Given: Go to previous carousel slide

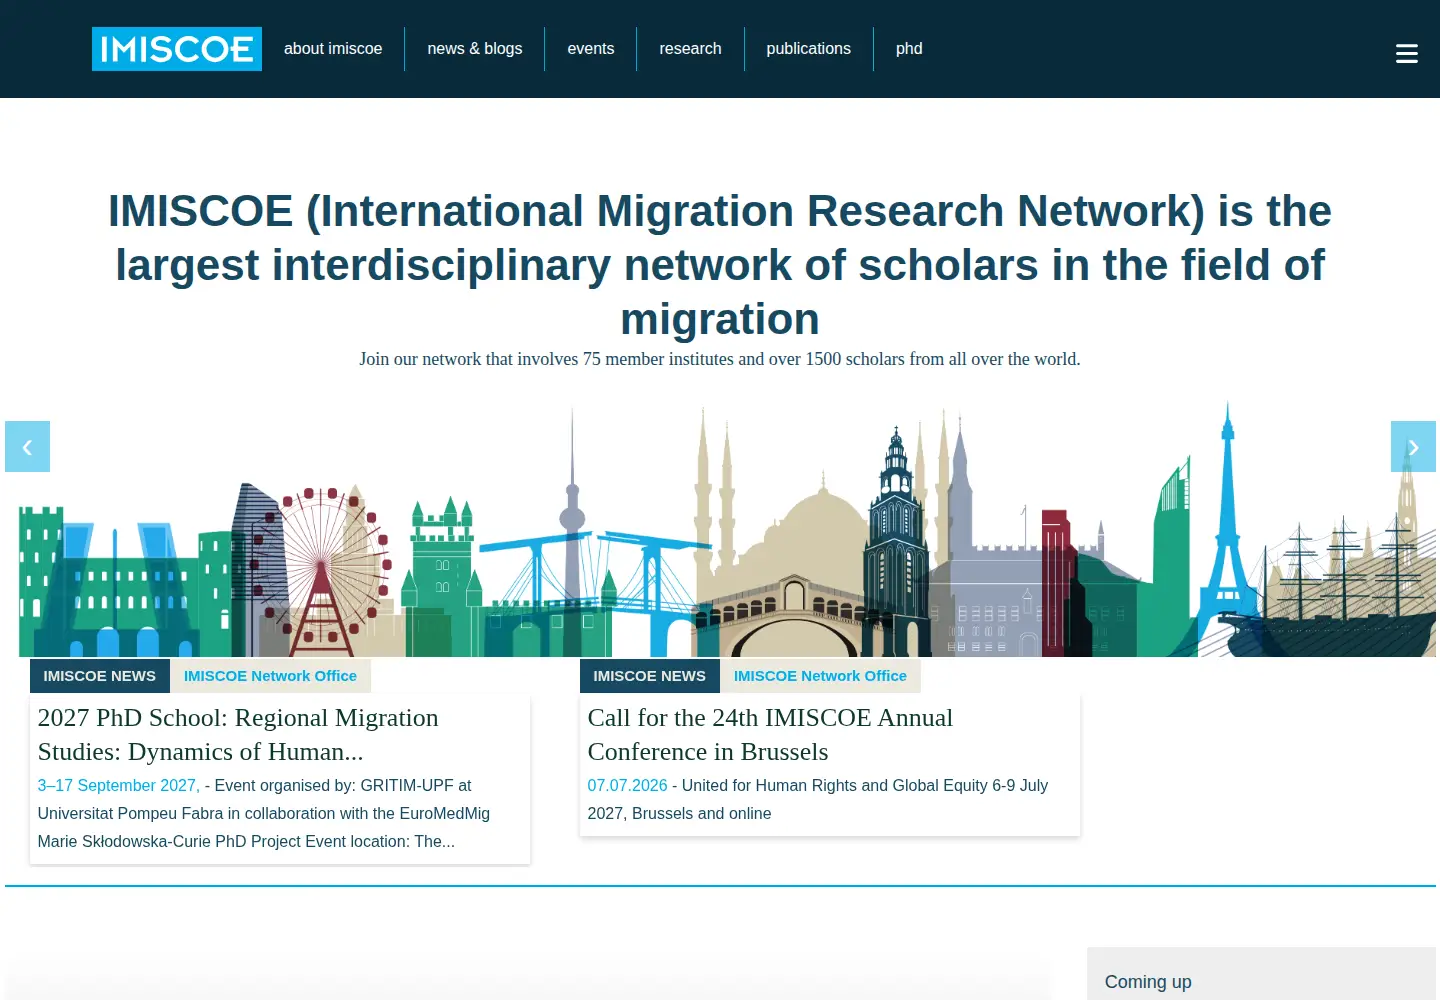Looking at the screenshot, I should pyautogui.click(x=27, y=447).
